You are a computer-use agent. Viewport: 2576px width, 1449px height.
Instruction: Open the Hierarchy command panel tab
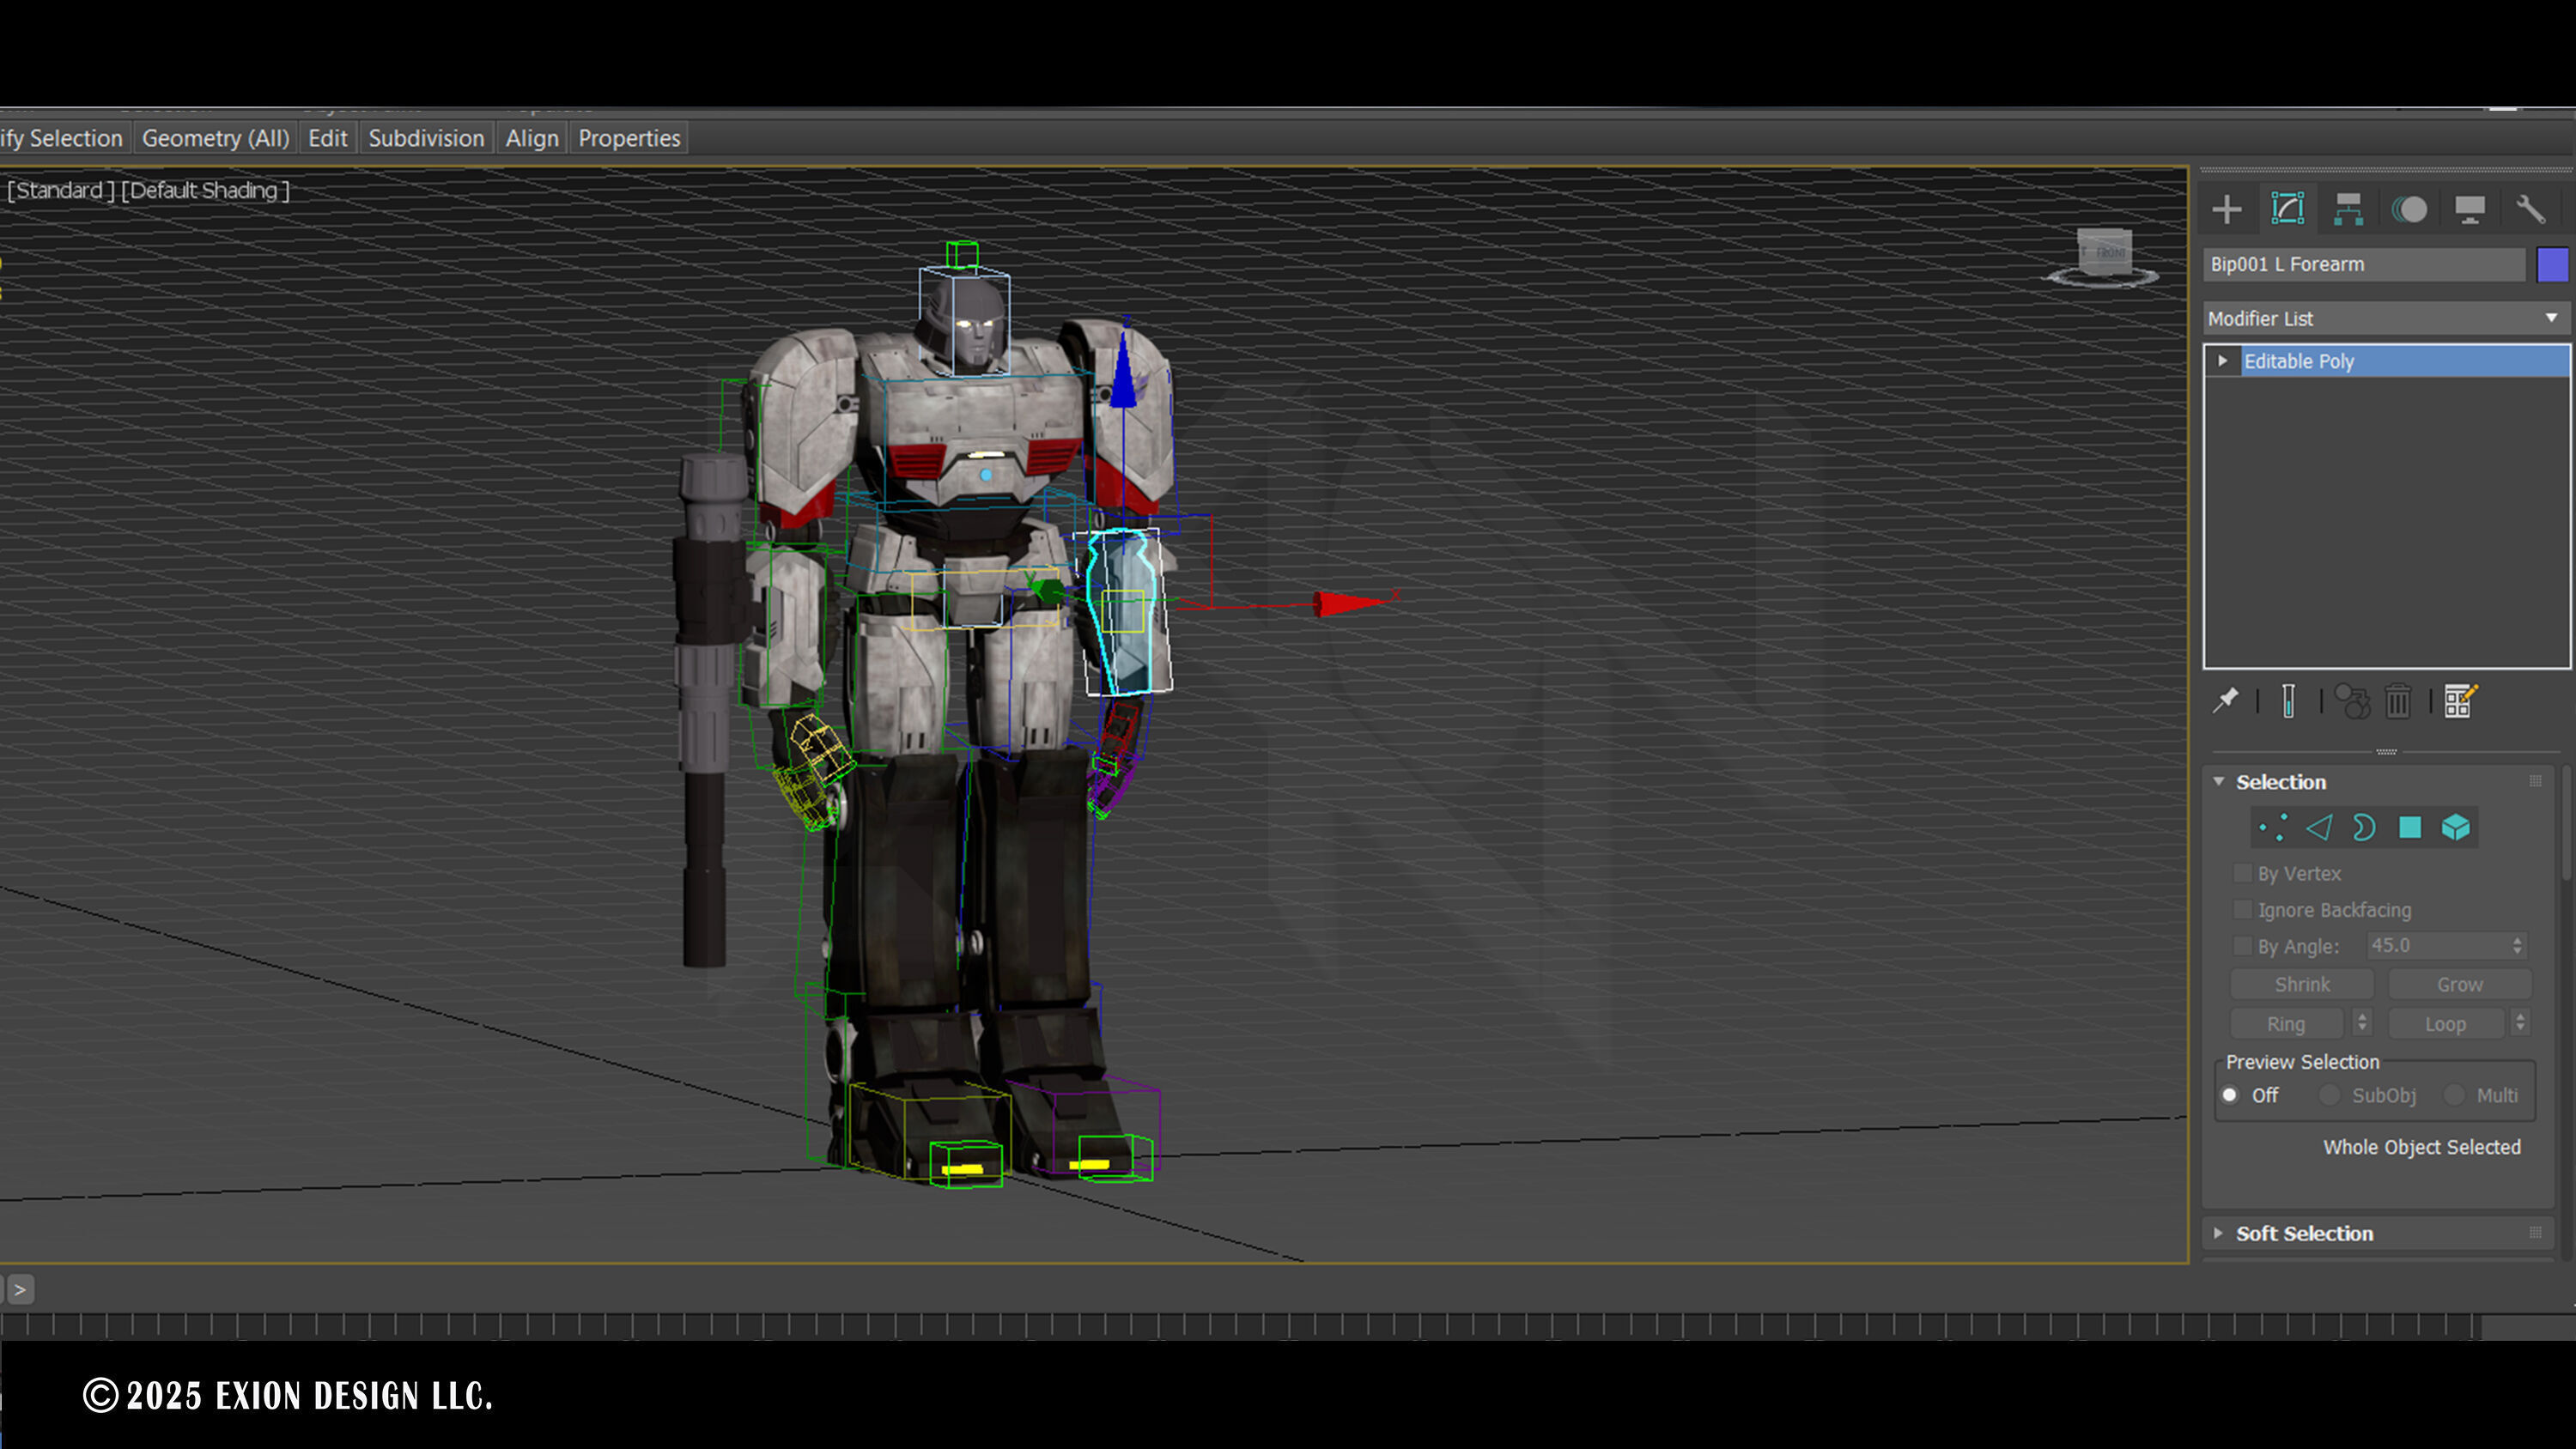(x=2348, y=209)
